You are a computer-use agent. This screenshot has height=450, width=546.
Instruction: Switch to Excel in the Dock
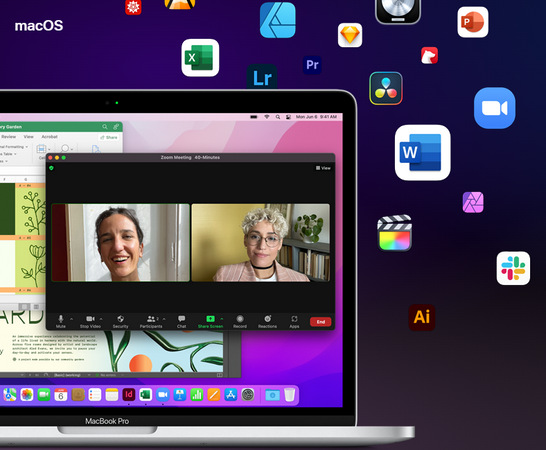click(x=146, y=395)
